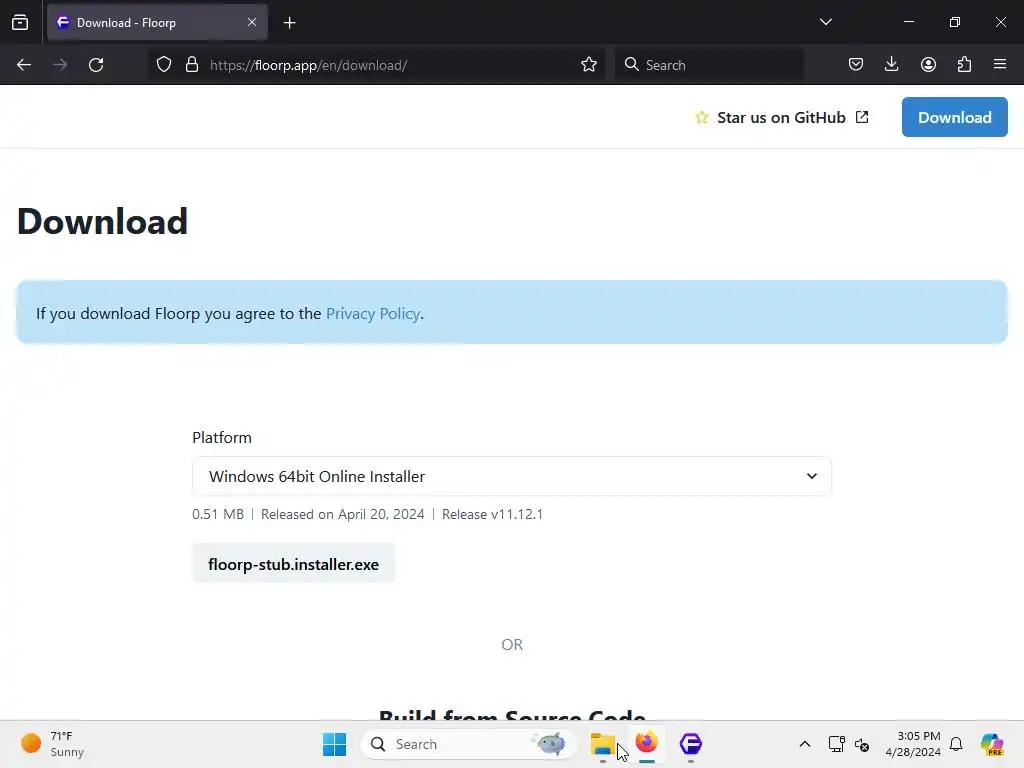Image resolution: width=1024 pixels, height=768 pixels.
Task: Switch to Firefox on the taskbar
Action: [x=647, y=743]
